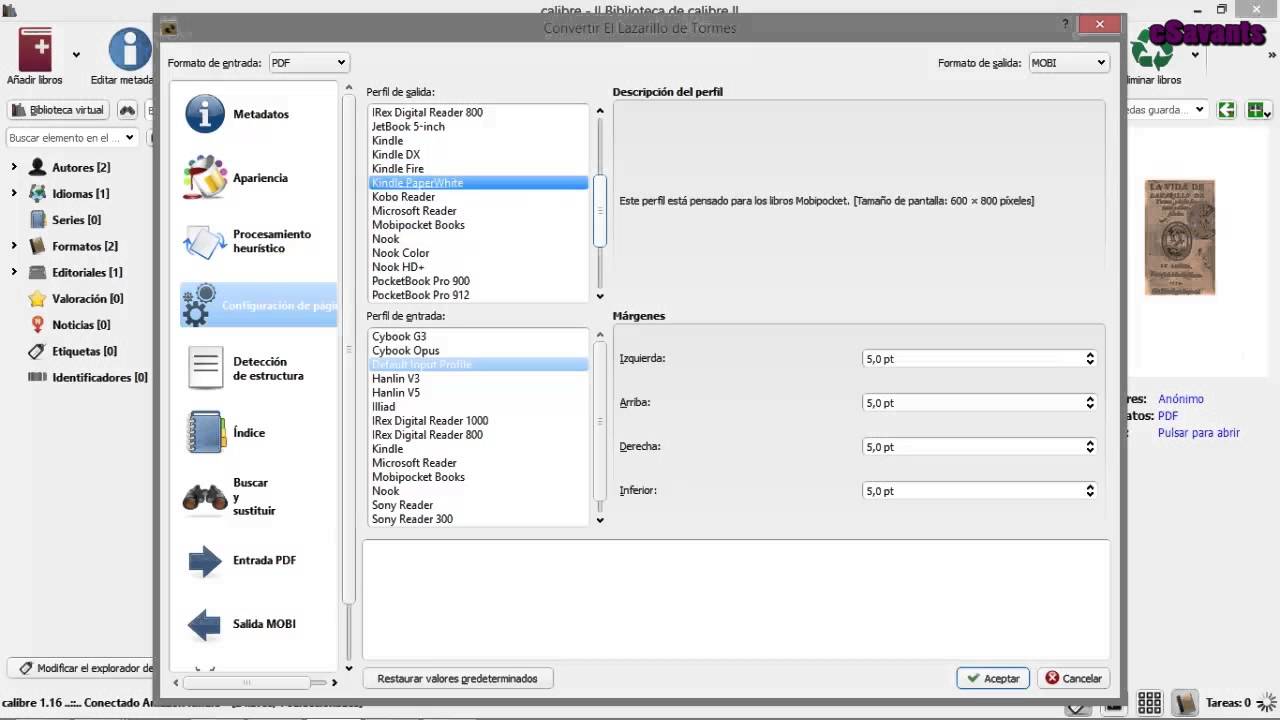The height and width of the screenshot is (720, 1280).
Task: Click output profile list scrollbar down arrow
Action: (x=600, y=296)
